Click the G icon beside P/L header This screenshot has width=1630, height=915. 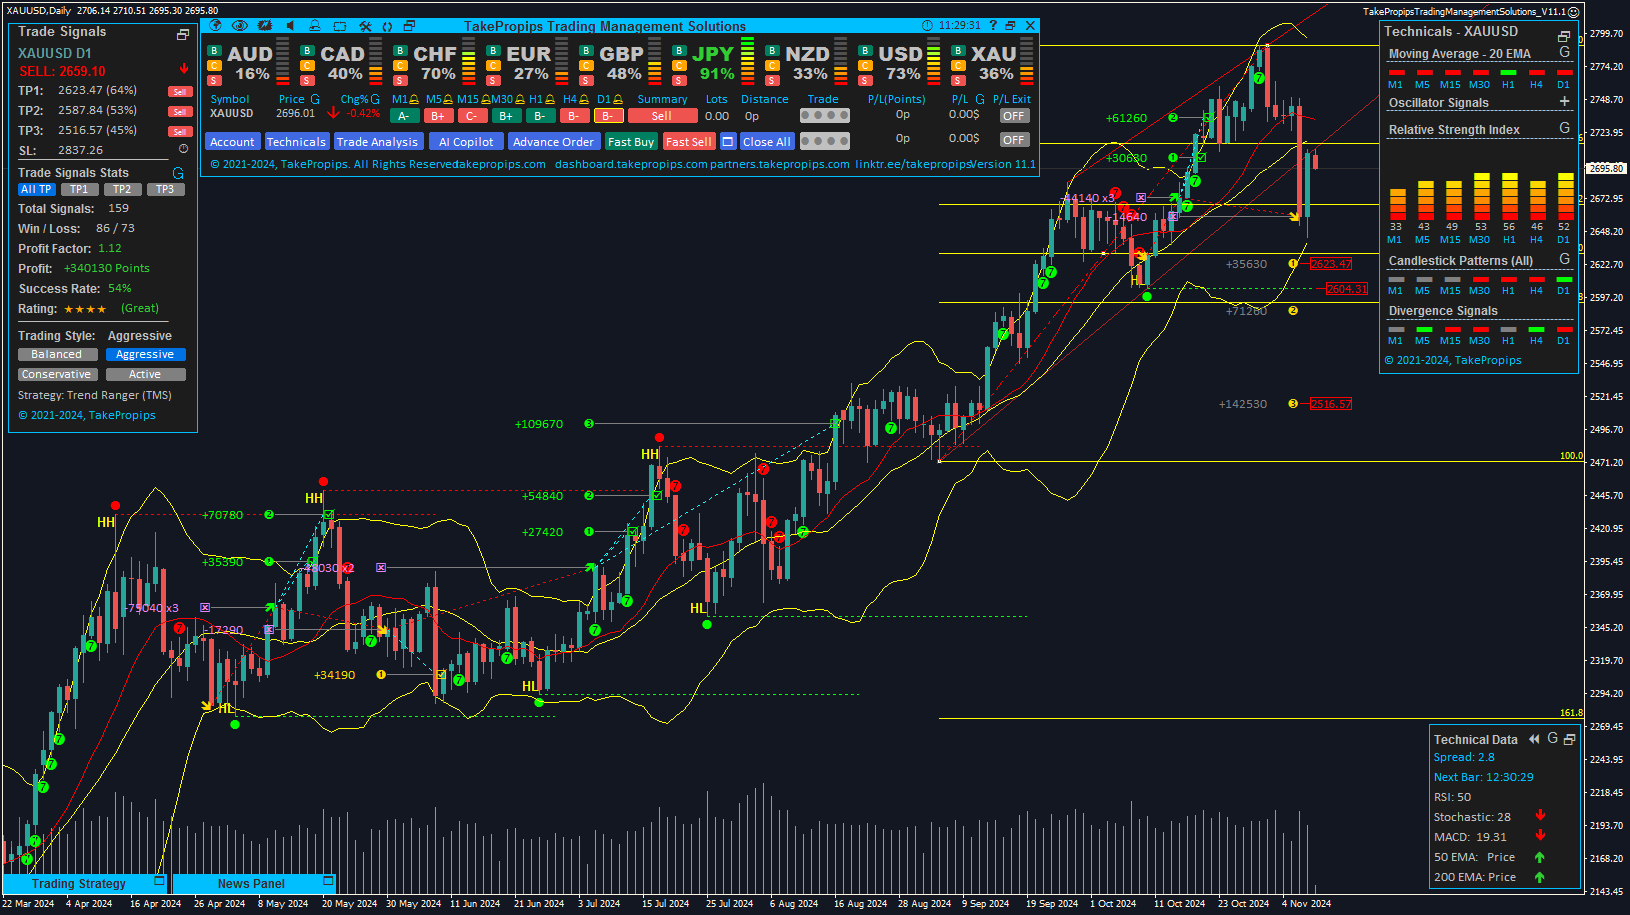point(980,99)
